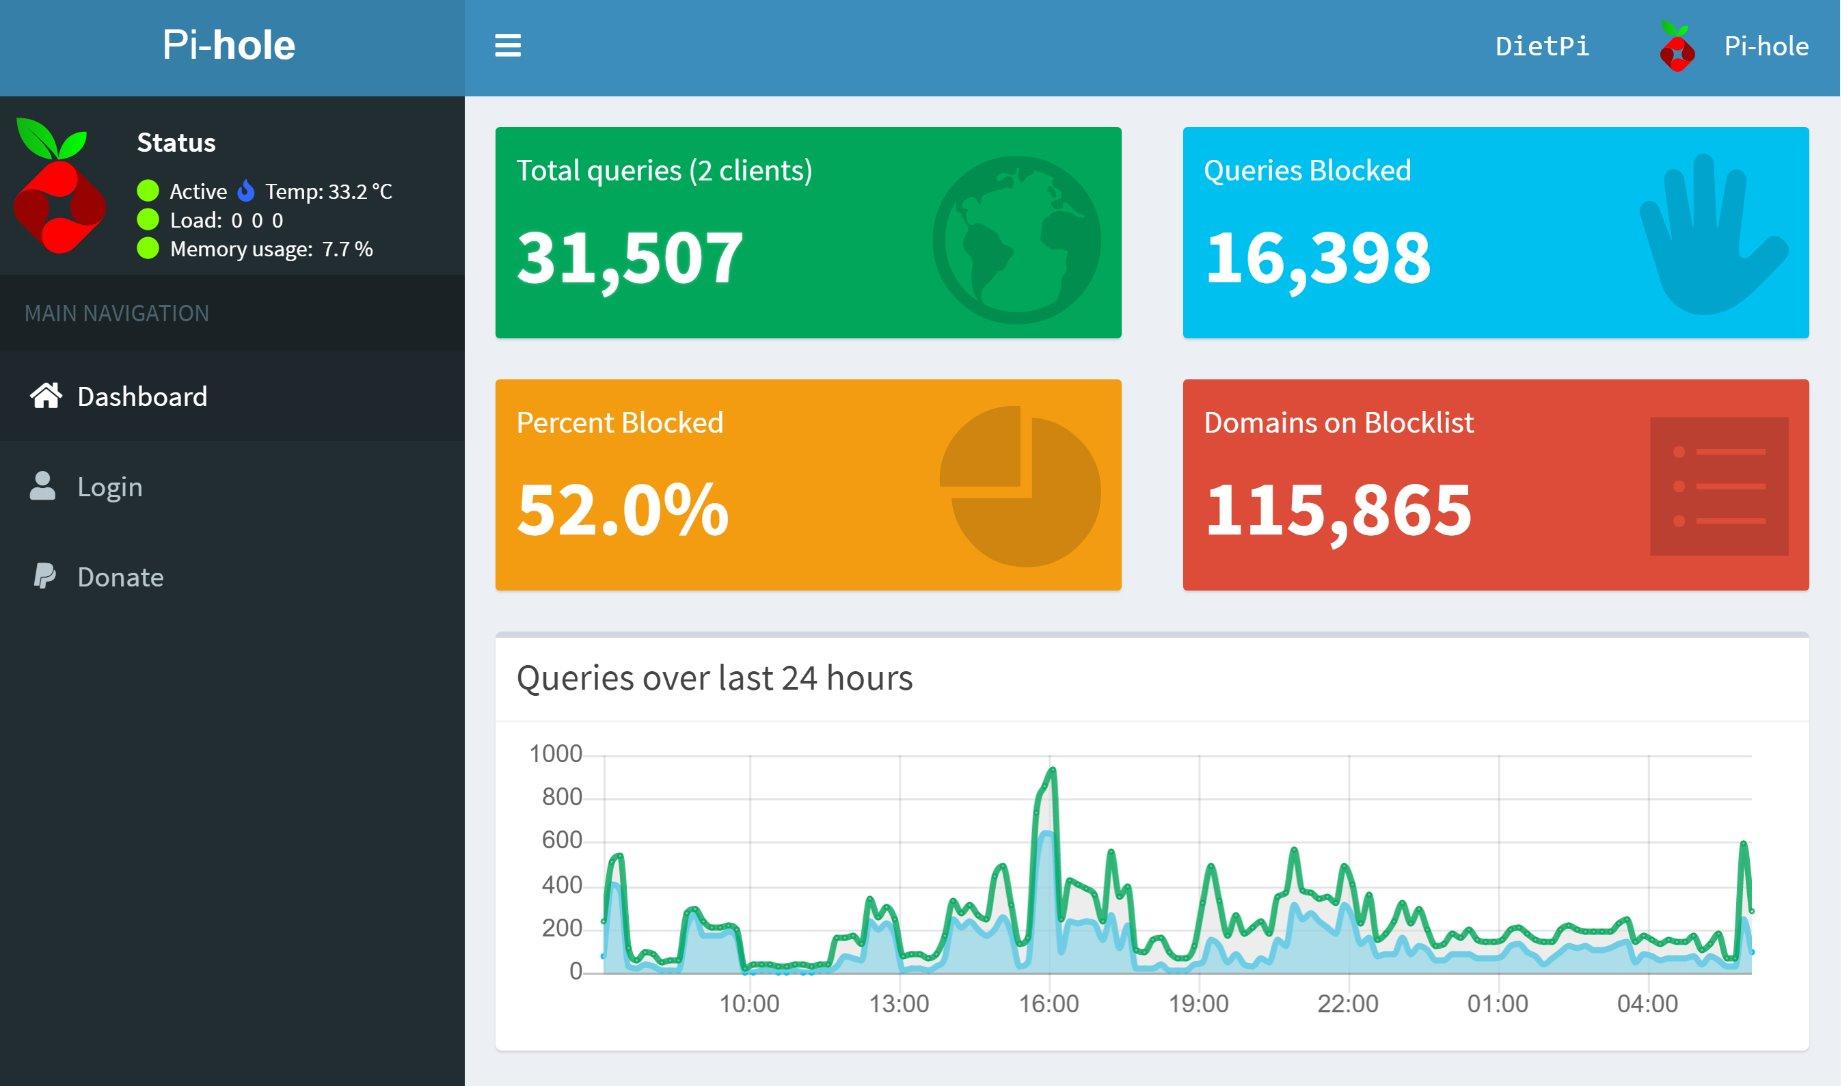Image resolution: width=1841 pixels, height=1086 pixels.
Task: Open the Pi-hole menu at top right
Action: pyautogui.click(x=1765, y=46)
